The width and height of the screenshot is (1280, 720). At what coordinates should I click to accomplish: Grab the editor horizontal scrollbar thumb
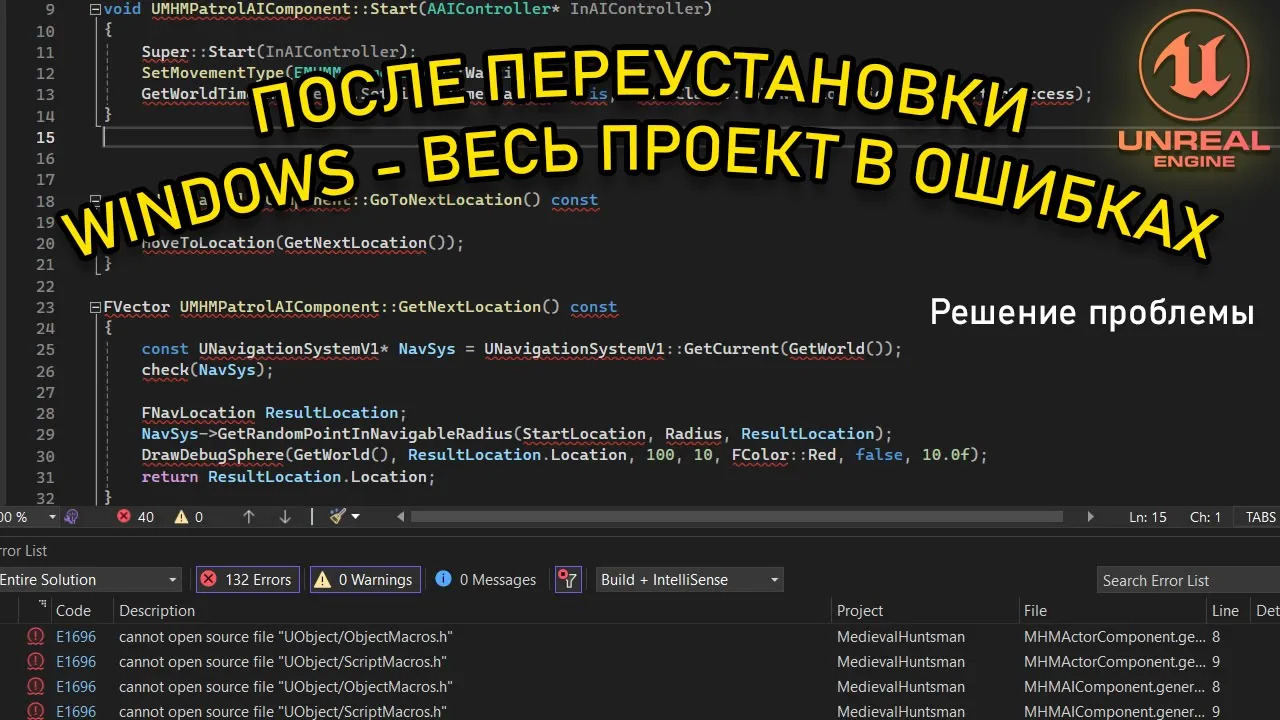click(737, 517)
